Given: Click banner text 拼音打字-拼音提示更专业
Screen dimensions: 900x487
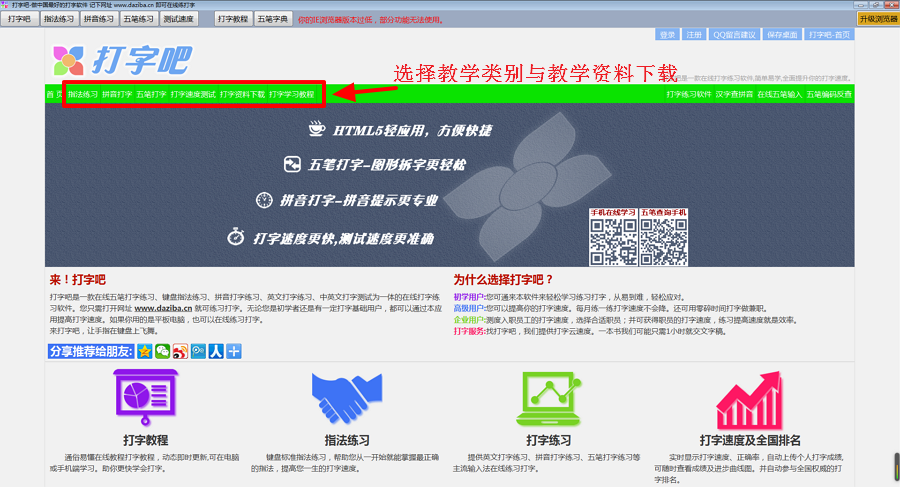Looking at the screenshot, I should point(359,200).
